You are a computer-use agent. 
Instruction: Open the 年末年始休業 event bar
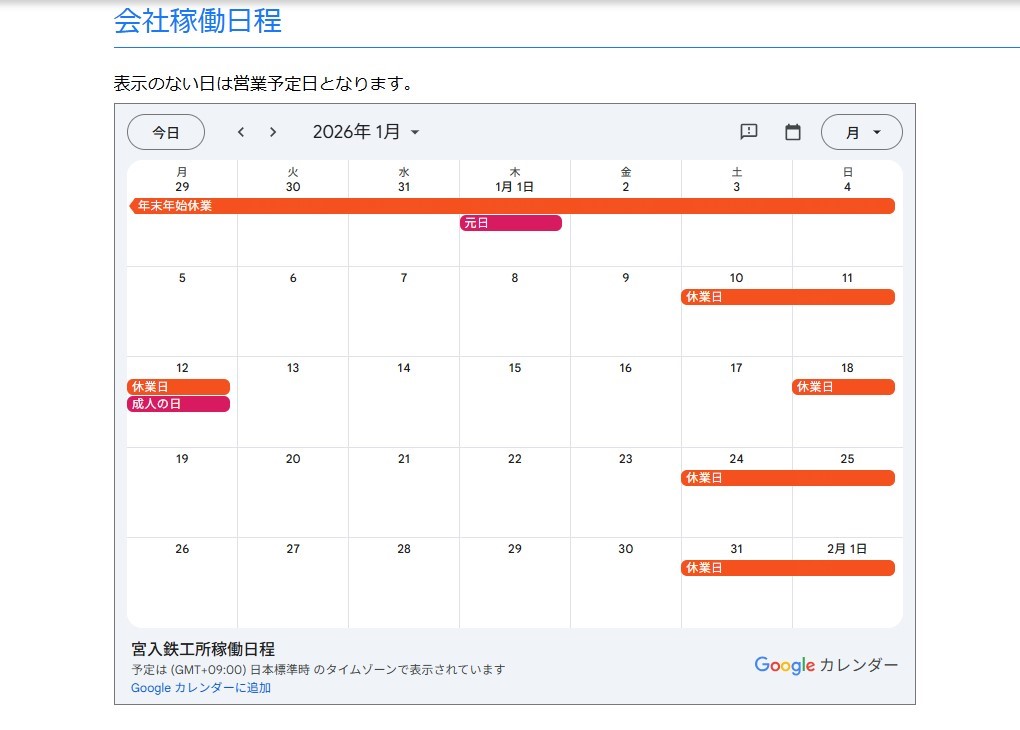pos(512,206)
